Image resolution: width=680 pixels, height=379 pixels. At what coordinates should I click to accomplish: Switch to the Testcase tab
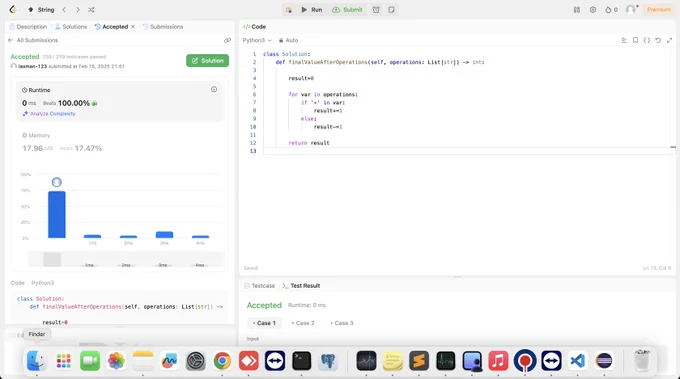coord(259,286)
